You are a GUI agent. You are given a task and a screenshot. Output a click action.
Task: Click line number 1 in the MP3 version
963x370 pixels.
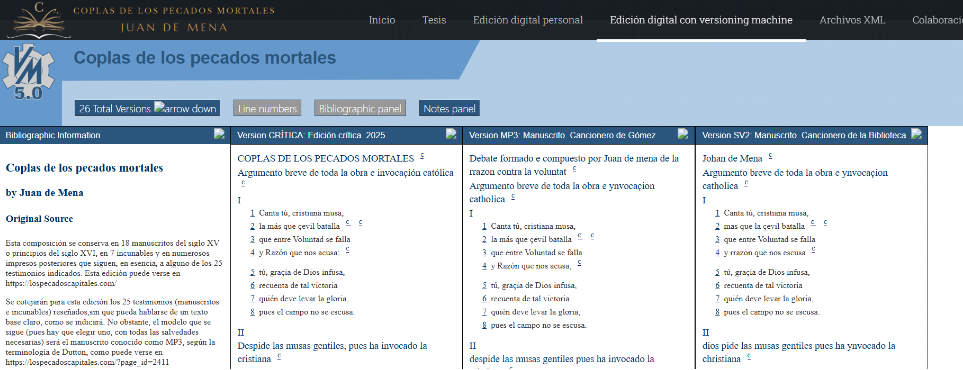click(485, 226)
